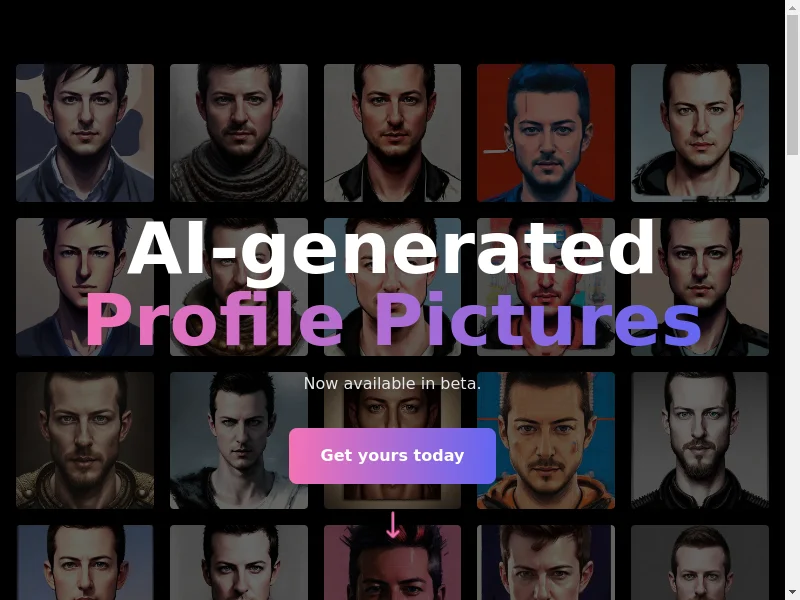This screenshot has width=800, height=600.
Task: Select the top-right portrait with dark hoodie
Action: (x=700, y=133)
